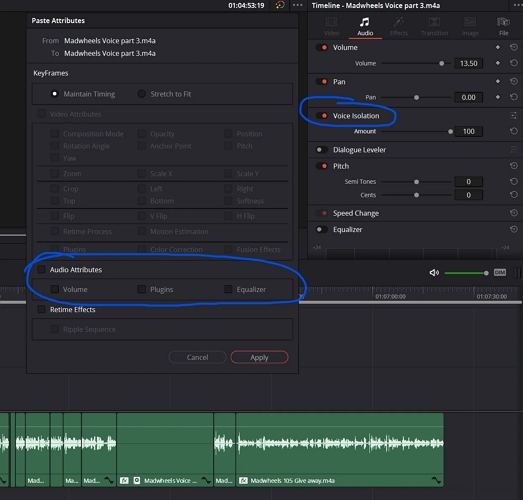Click the curve icon on Madwheels 105 clip

[x=436, y=480]
